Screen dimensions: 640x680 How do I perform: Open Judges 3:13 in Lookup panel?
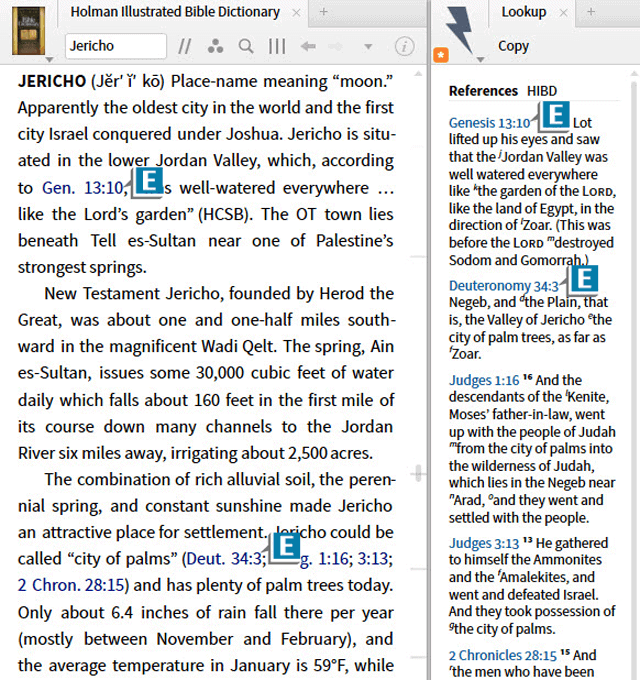[484, 543]
